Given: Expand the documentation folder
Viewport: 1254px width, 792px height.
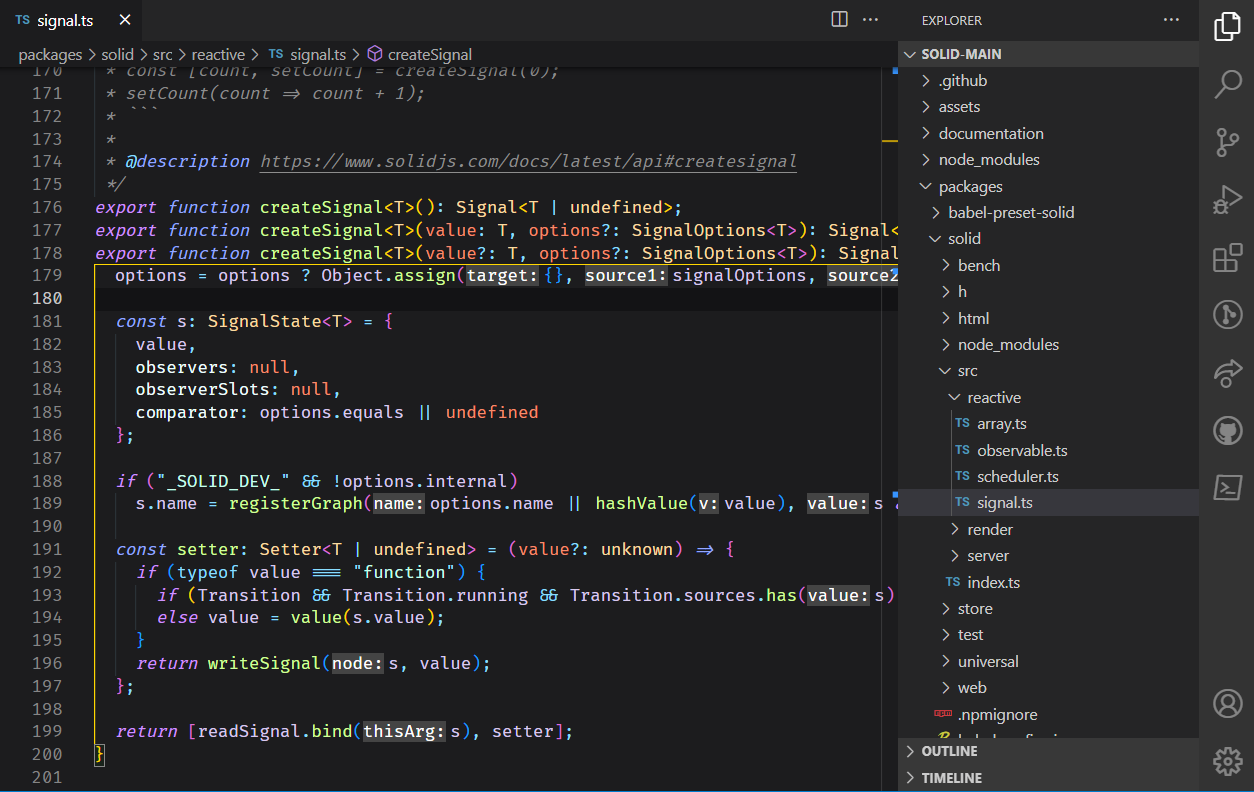Looking at the screenshot, I should coord(1048,133).
